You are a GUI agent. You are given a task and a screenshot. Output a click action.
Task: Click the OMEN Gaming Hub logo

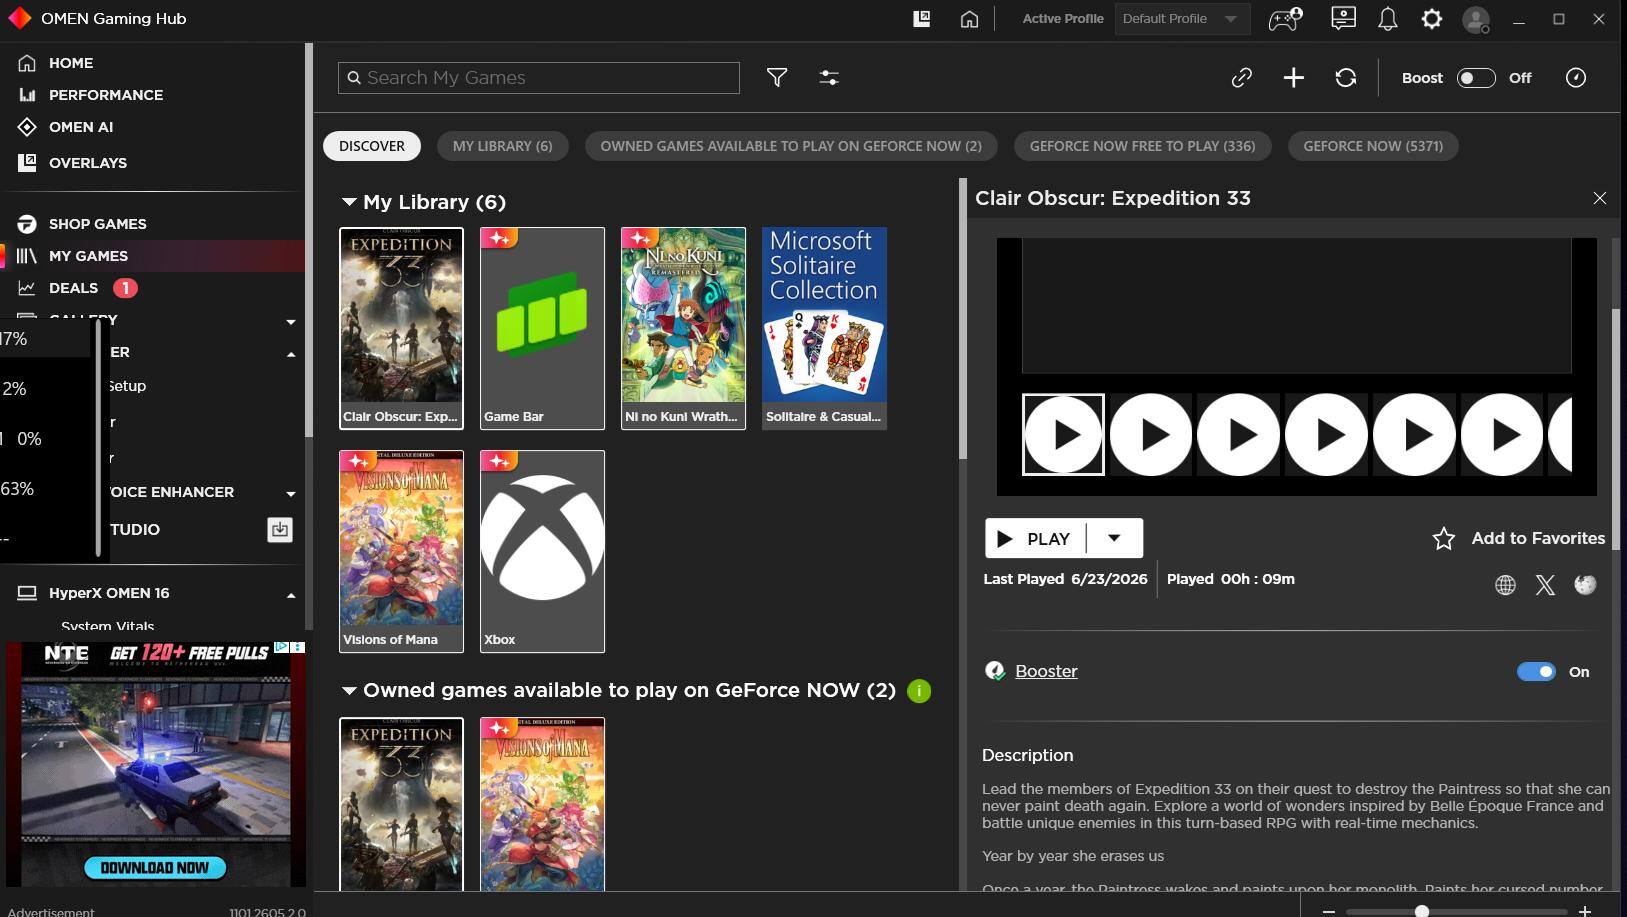click(x=20, y=19)
